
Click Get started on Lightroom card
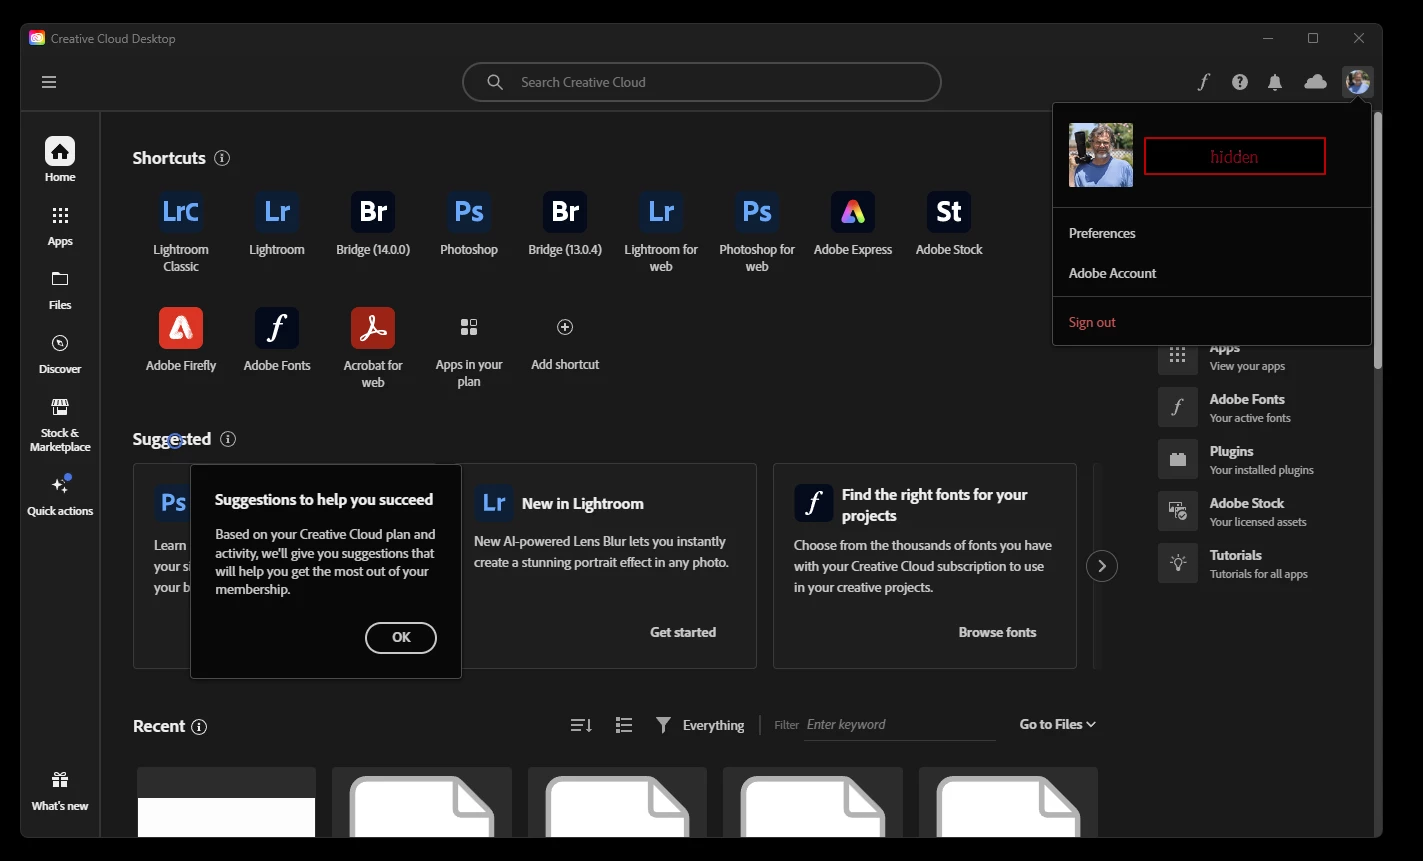coord(683,632)
